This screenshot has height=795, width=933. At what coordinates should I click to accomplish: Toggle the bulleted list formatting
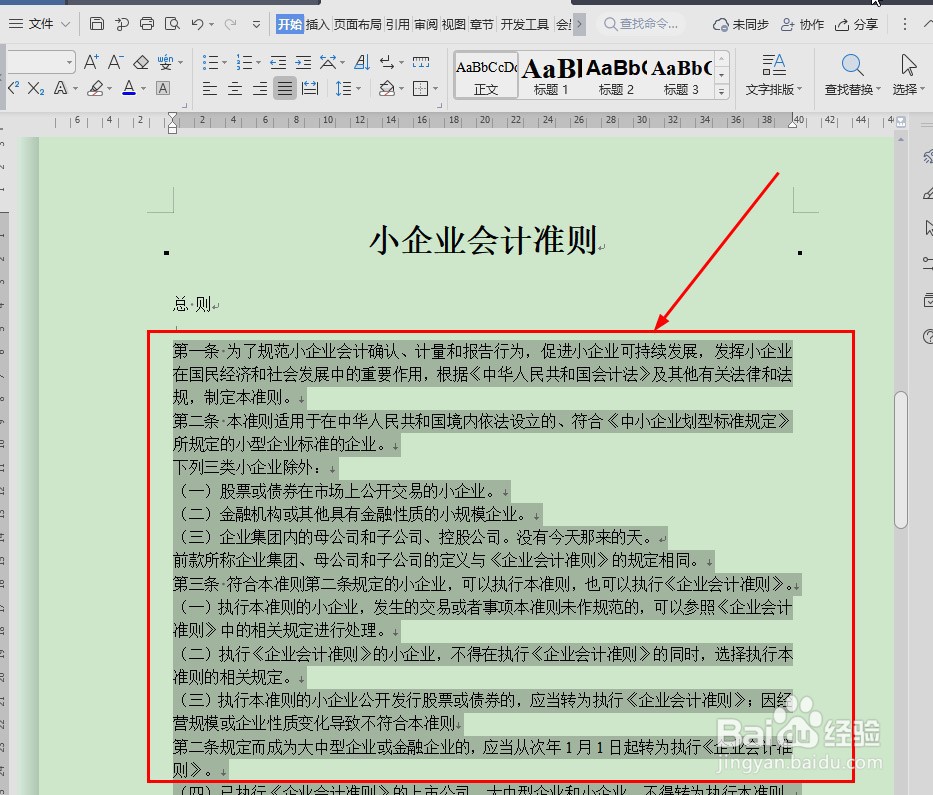211,62
